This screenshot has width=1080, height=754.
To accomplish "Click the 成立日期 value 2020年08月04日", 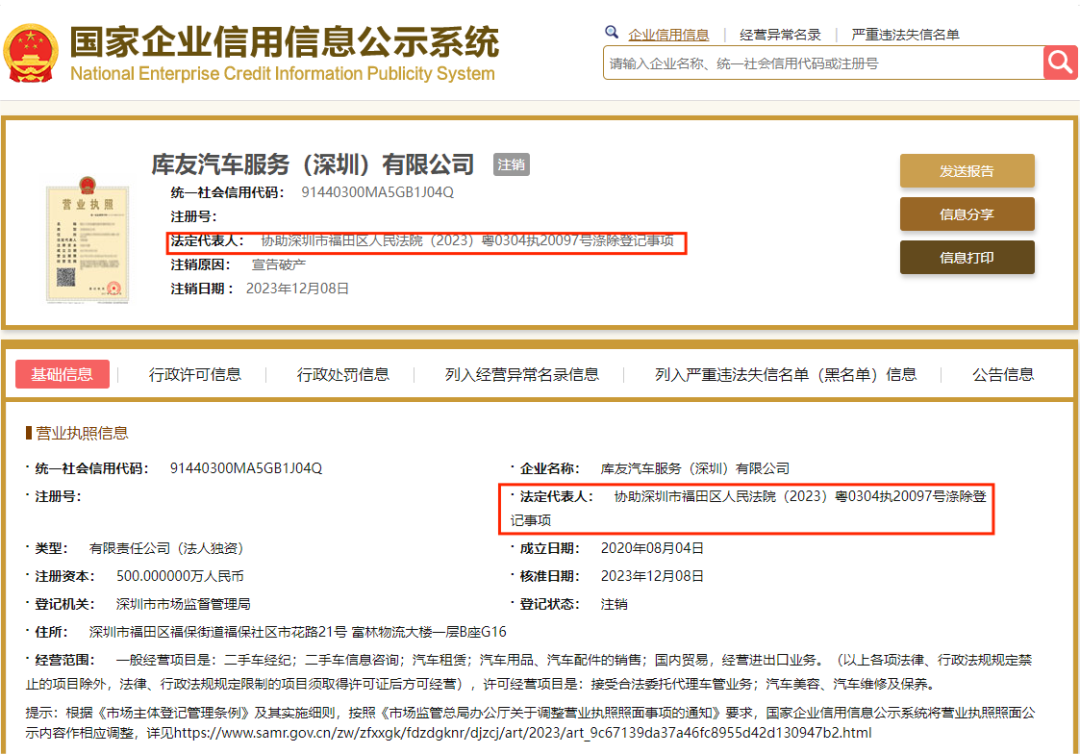I will click(x=652, y=548).
